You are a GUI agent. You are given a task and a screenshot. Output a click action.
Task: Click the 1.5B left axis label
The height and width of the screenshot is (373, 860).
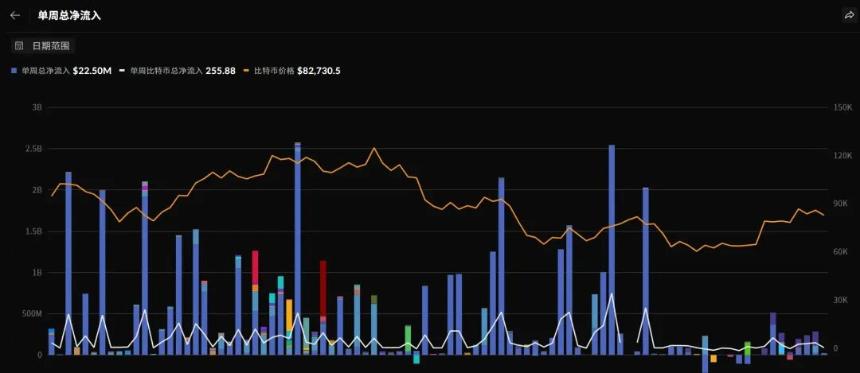pyautogui.click(x=34, y=231)
